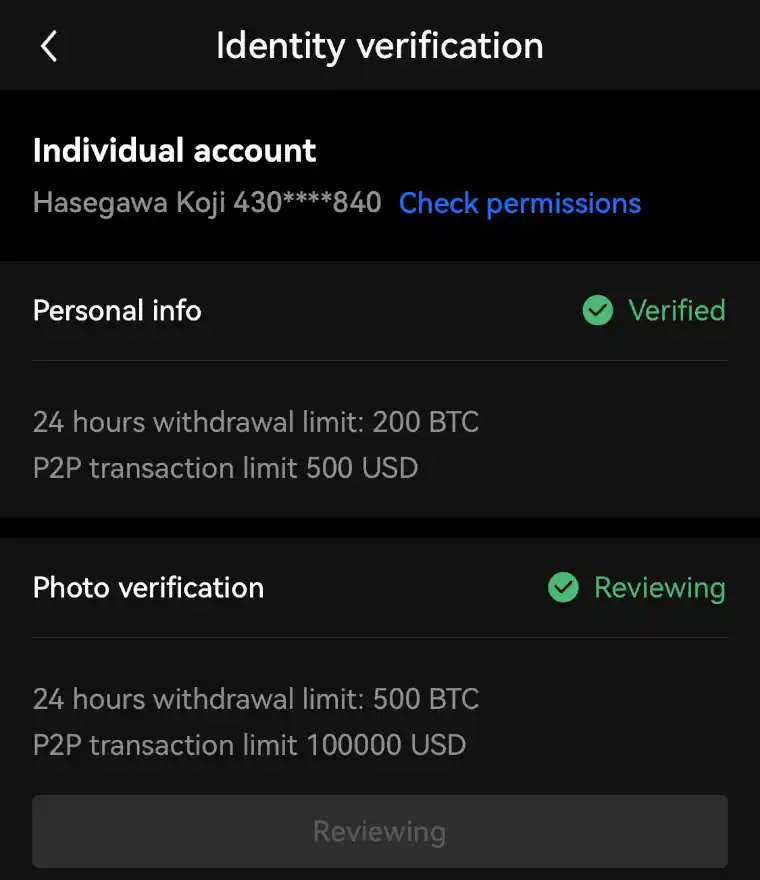Select the Photo verification row
This screenshot has width=760, height=880.
click(380, 588)
